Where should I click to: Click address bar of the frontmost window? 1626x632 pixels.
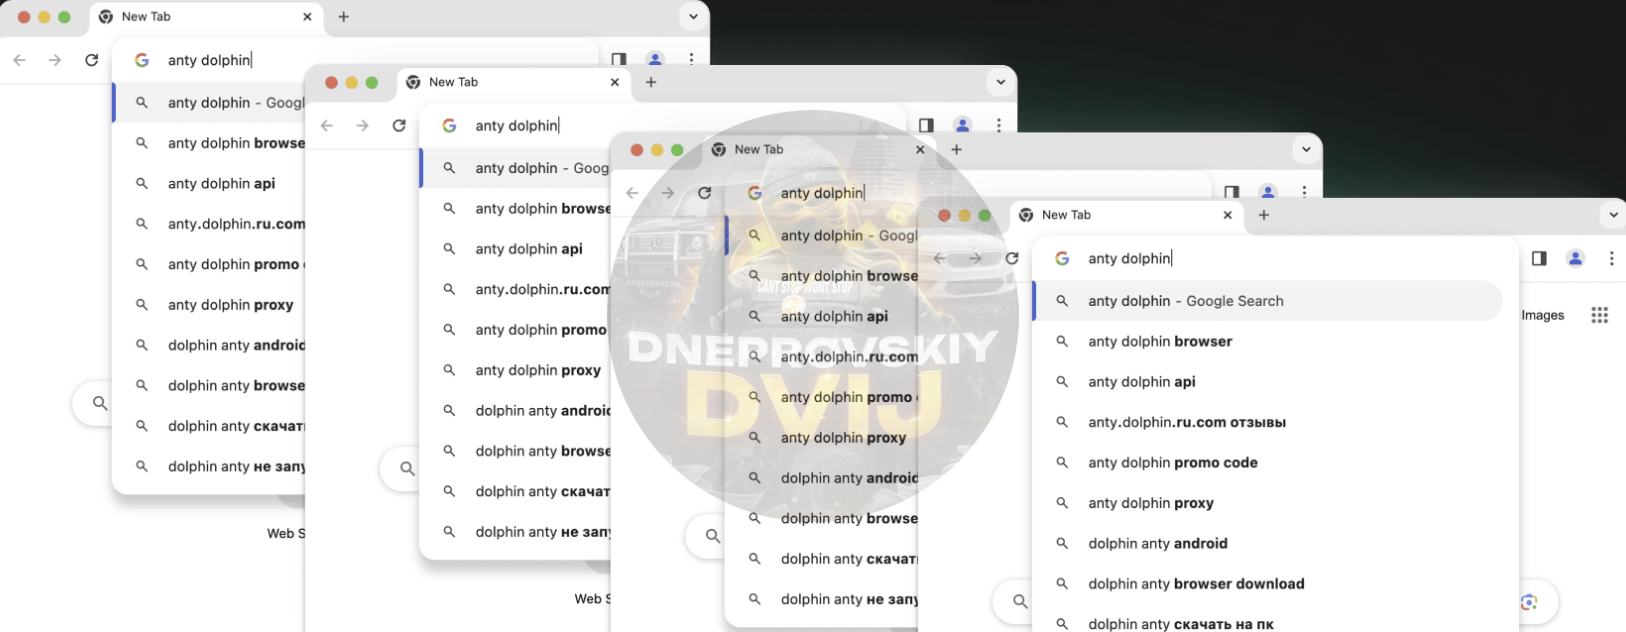coord(1275,258)
